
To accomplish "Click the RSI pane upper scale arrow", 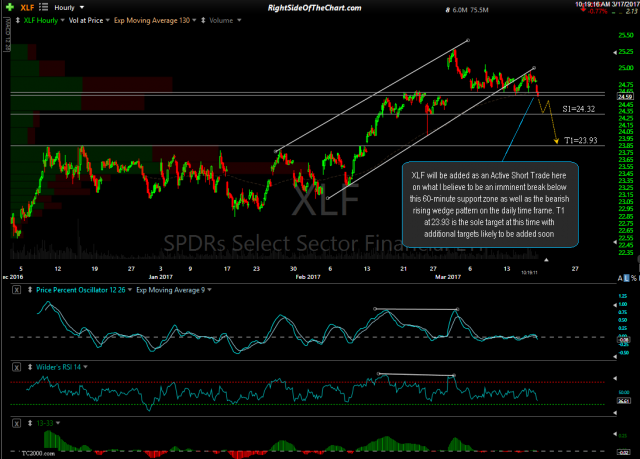I will (615, 378).
